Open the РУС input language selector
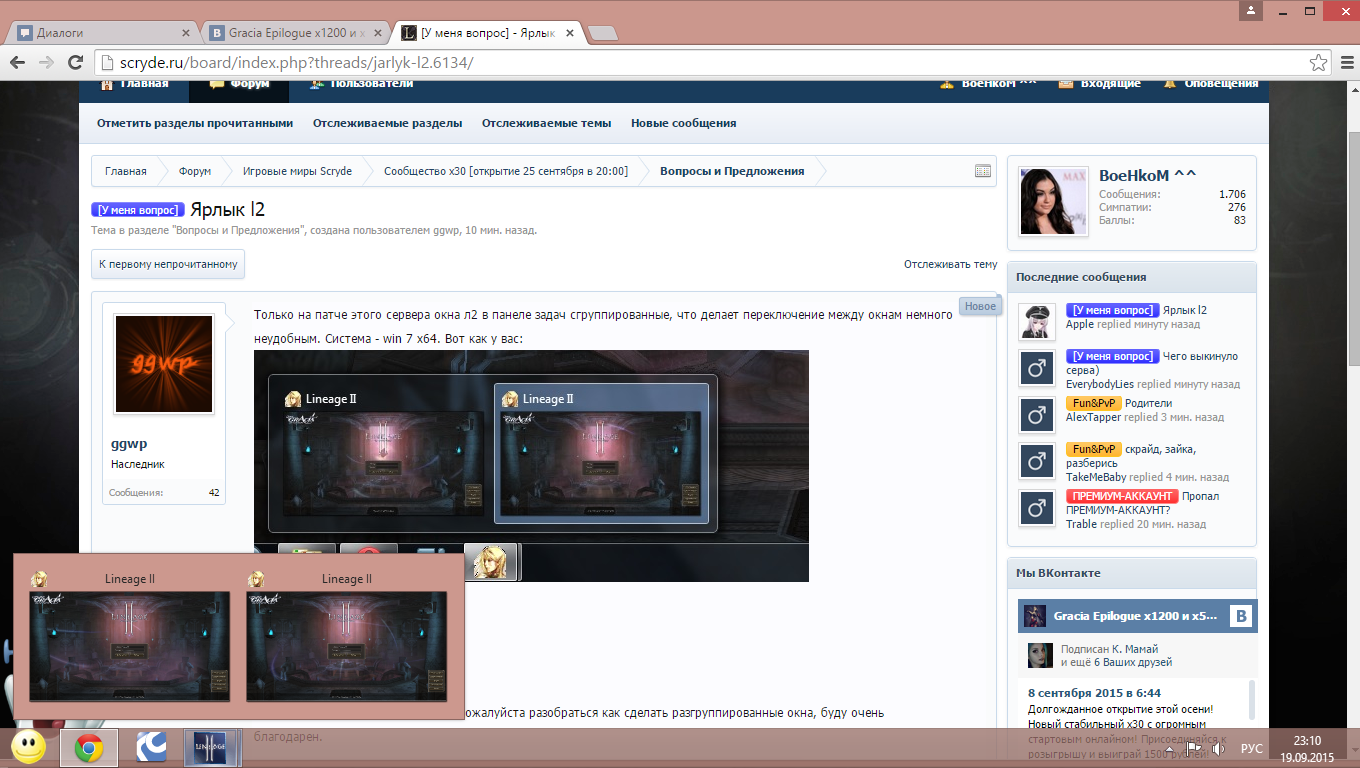 point(1251,748)
